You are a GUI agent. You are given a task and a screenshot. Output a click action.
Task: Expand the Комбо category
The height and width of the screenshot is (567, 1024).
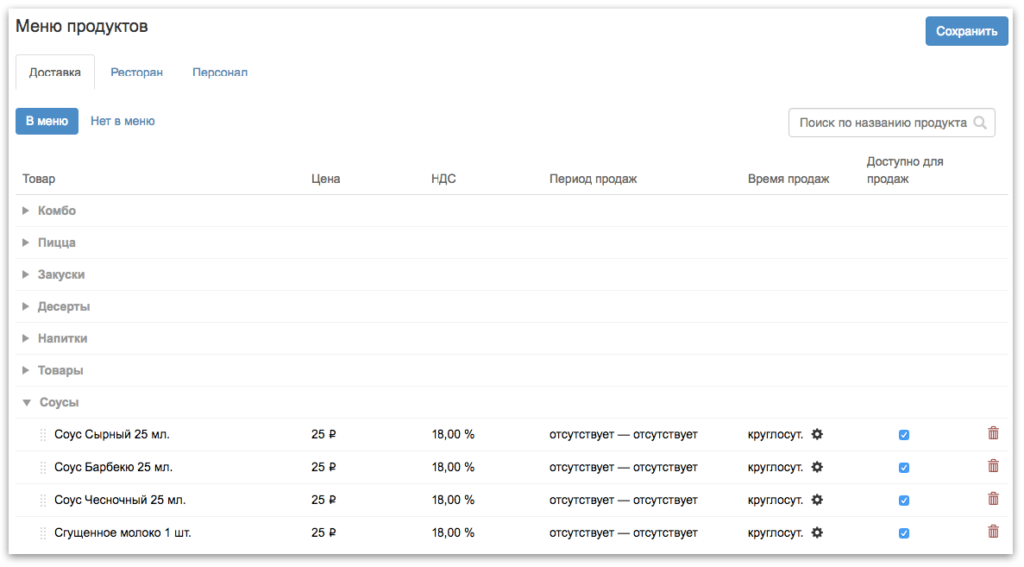(x=25, y=210)
